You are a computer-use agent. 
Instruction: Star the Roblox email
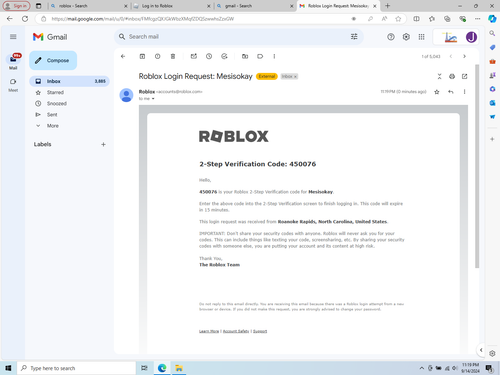click(x=437, y=92)
